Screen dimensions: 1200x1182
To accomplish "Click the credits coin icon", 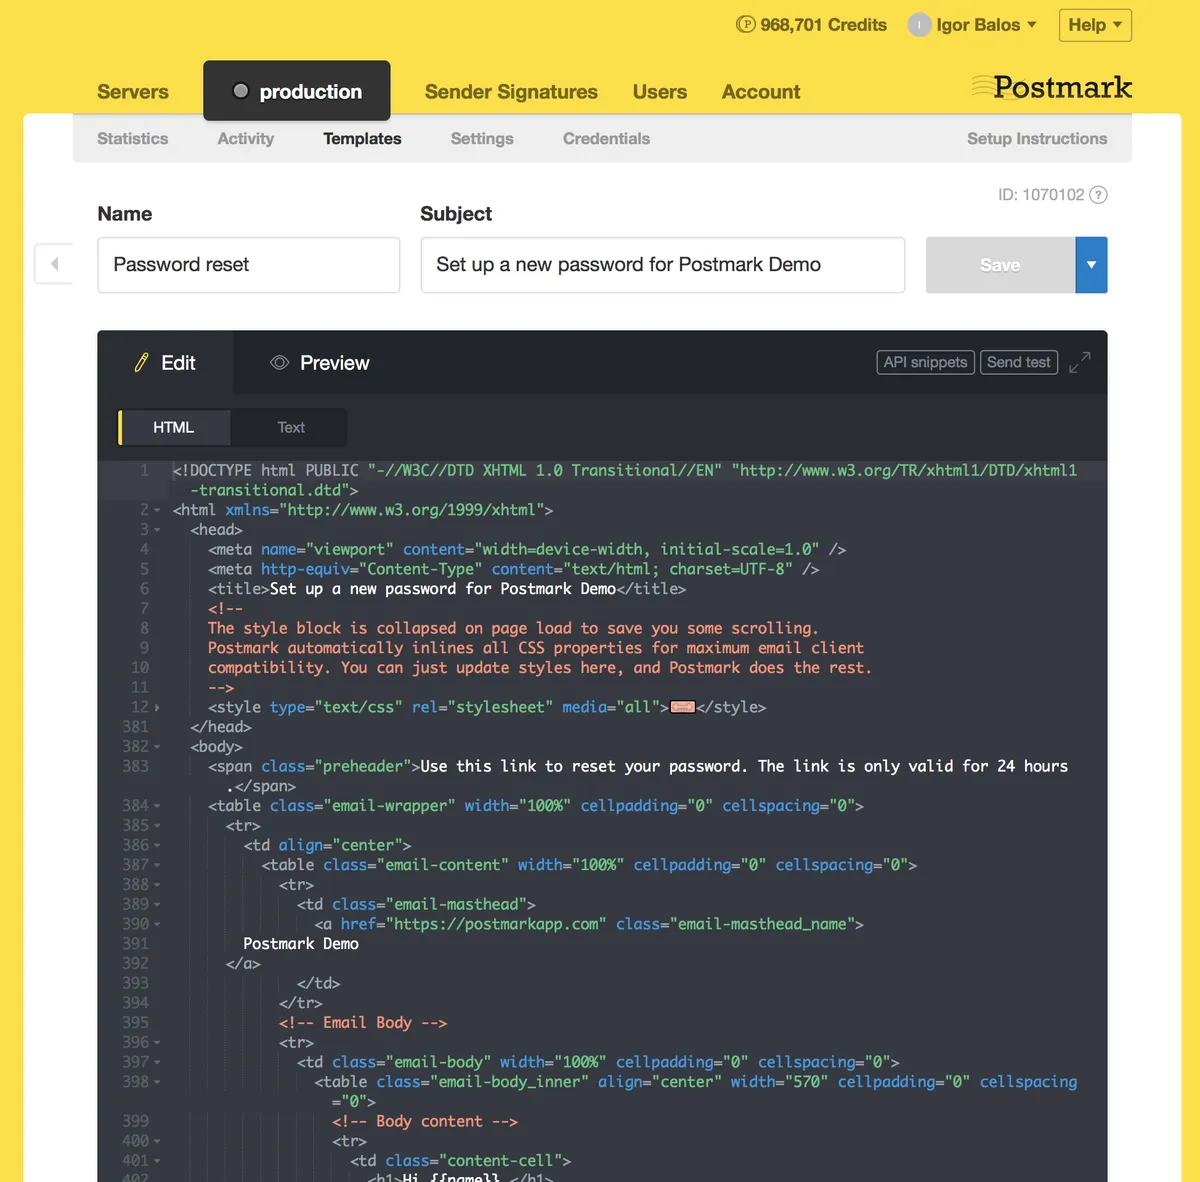I will pos(746,24).
